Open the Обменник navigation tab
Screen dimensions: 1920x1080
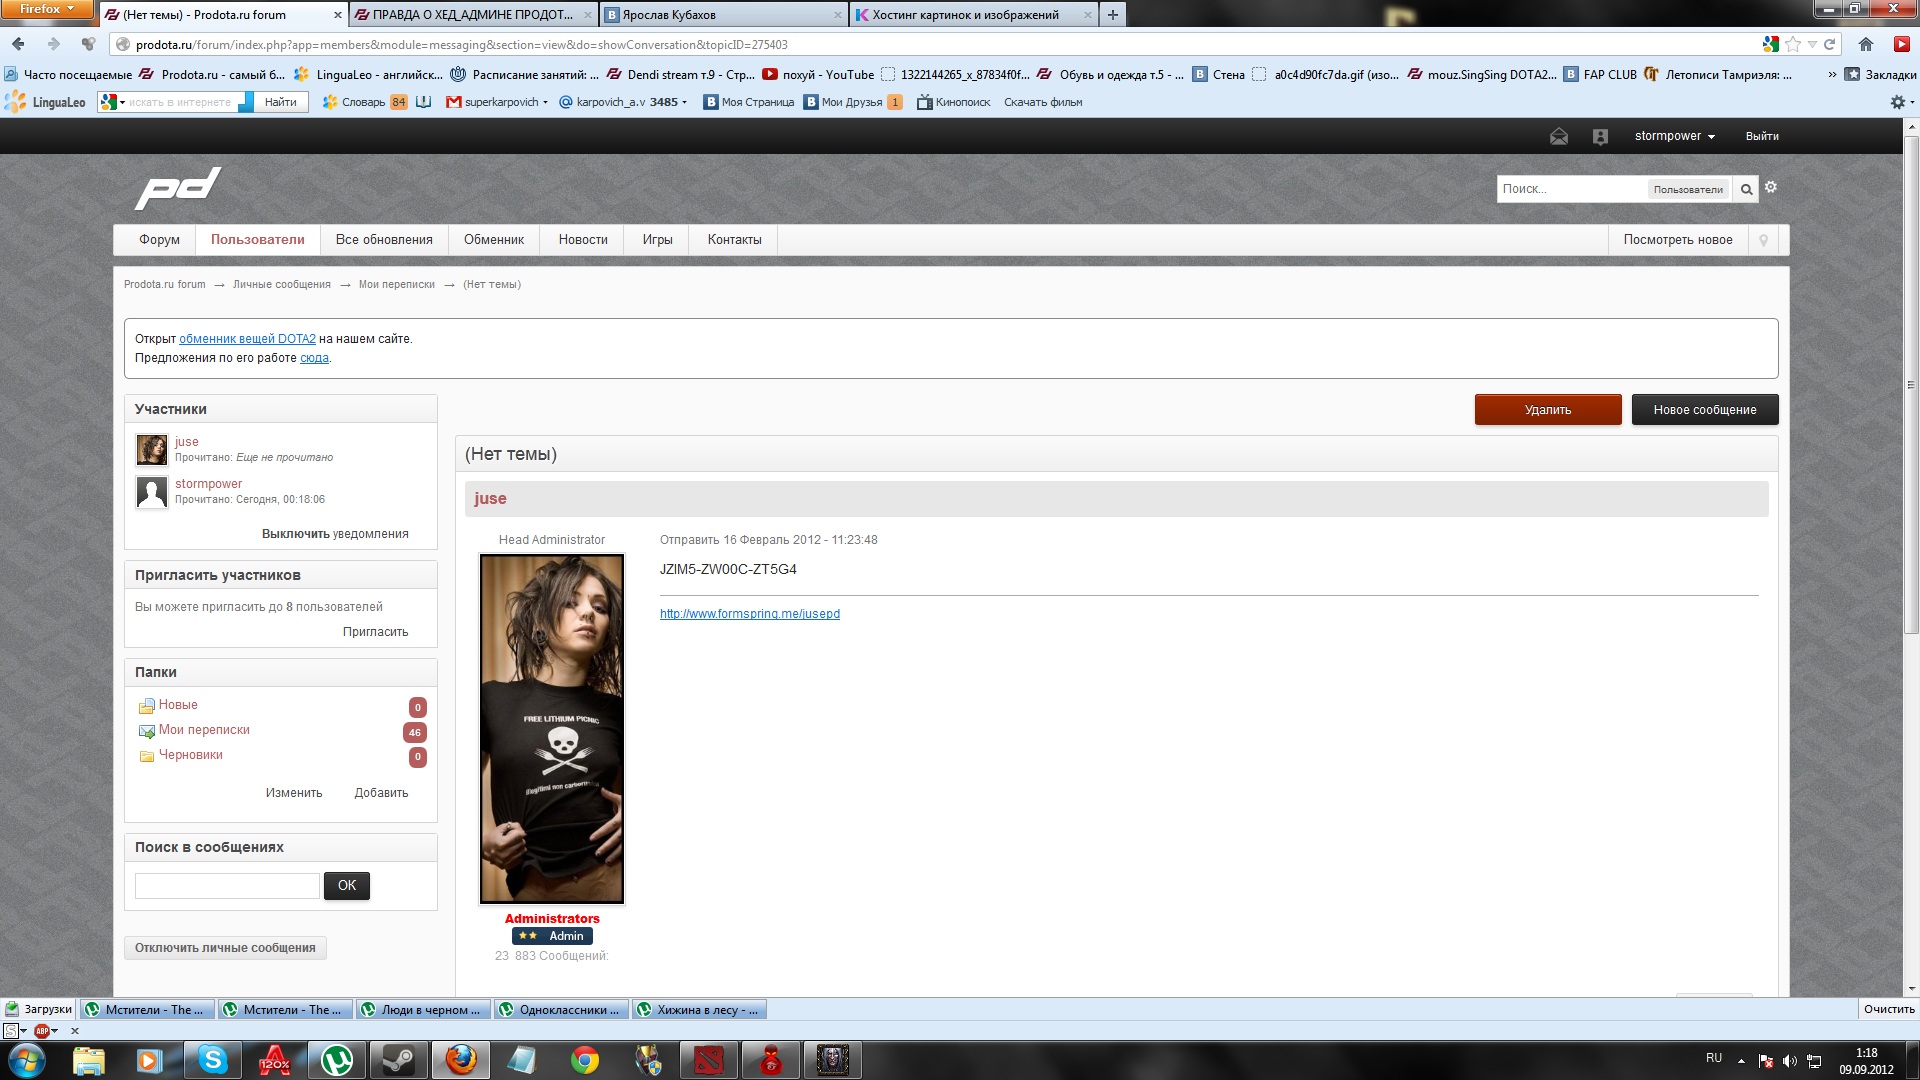[493, 240]
